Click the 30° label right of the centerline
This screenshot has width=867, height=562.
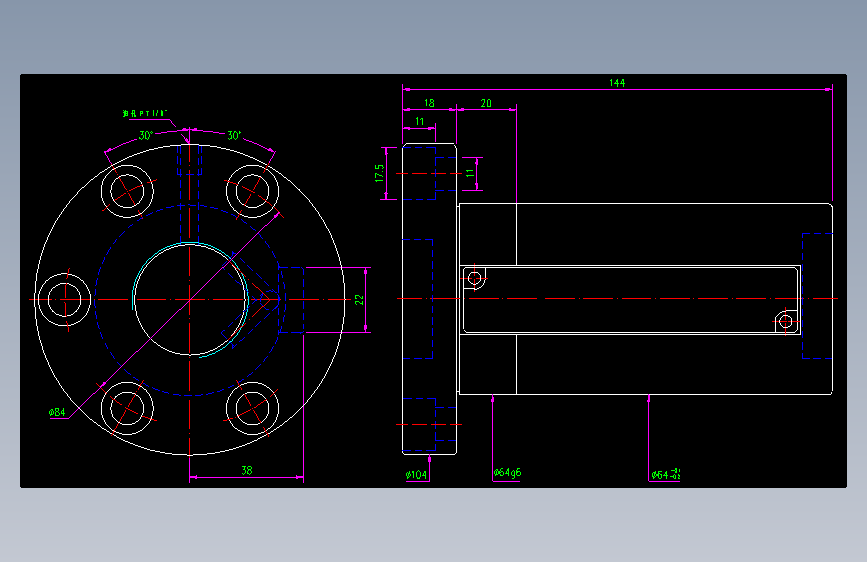click(234, 136)
